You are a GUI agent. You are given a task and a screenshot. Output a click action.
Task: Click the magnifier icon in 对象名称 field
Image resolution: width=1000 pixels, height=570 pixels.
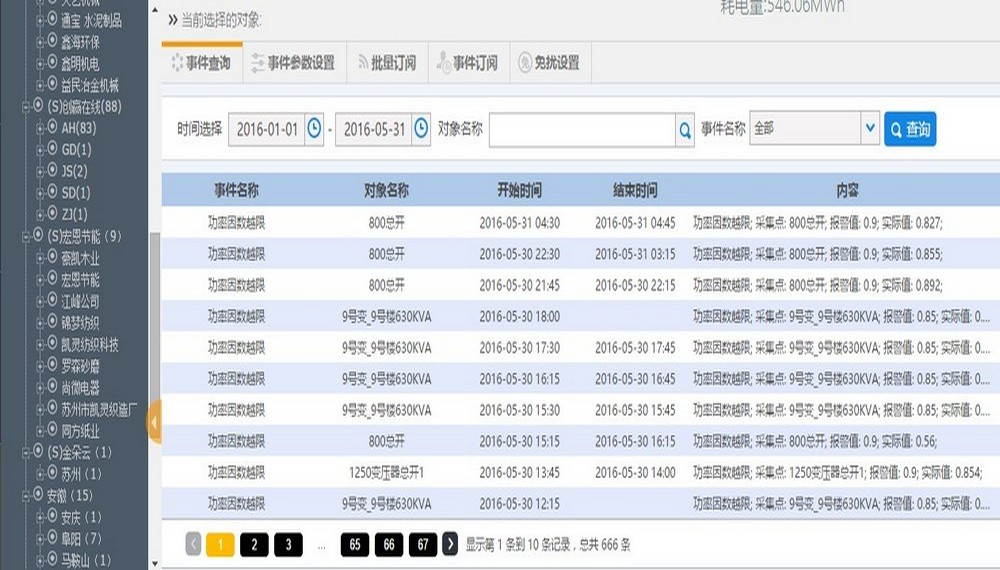pos(685,130)
